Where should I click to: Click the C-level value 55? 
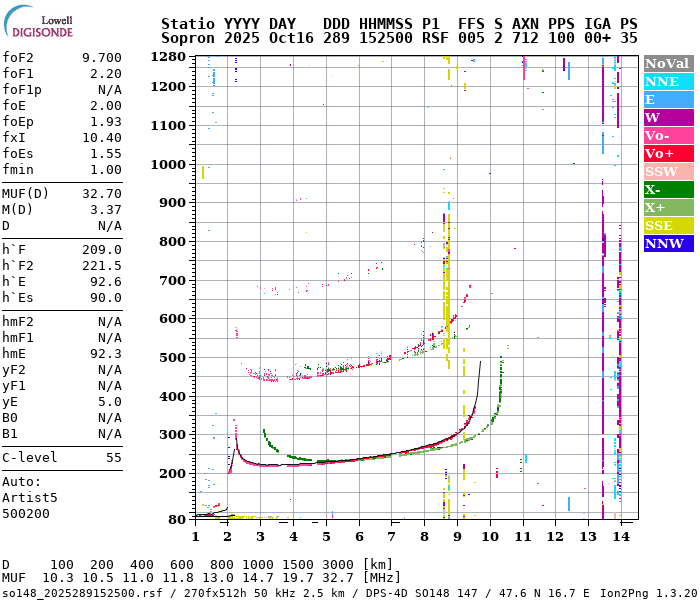pos(113,458)
